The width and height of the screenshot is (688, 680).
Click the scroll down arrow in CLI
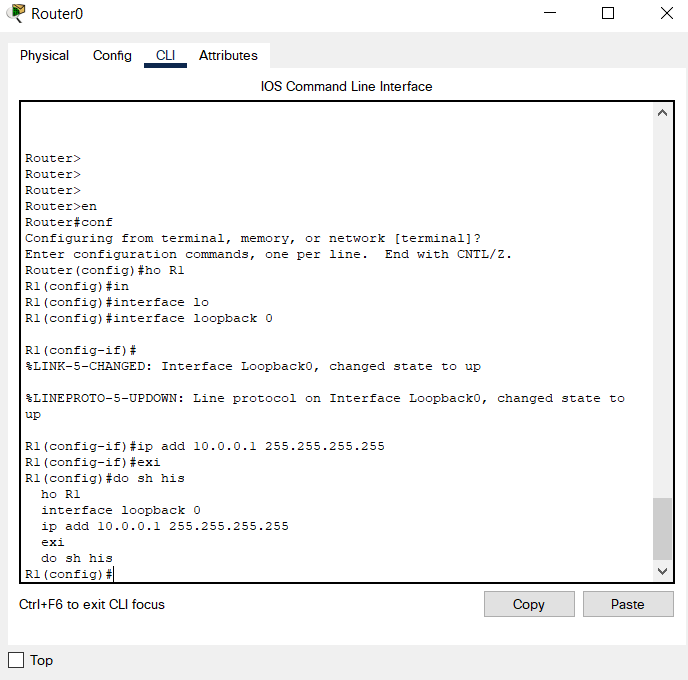[x=663, y=571]
